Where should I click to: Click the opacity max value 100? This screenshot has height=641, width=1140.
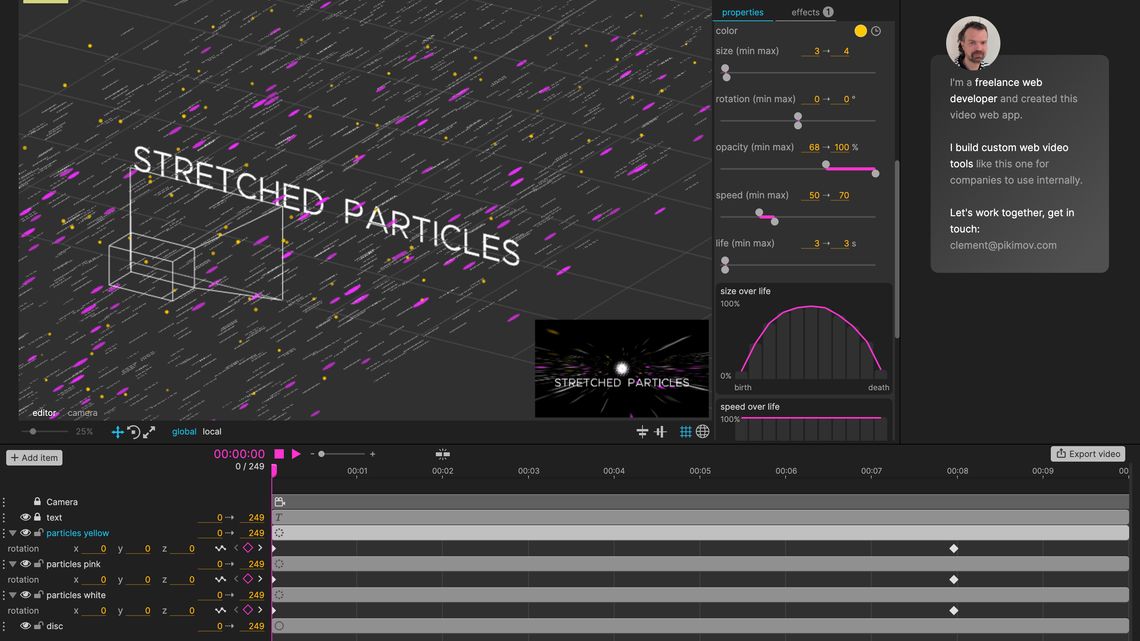[841, 148]
